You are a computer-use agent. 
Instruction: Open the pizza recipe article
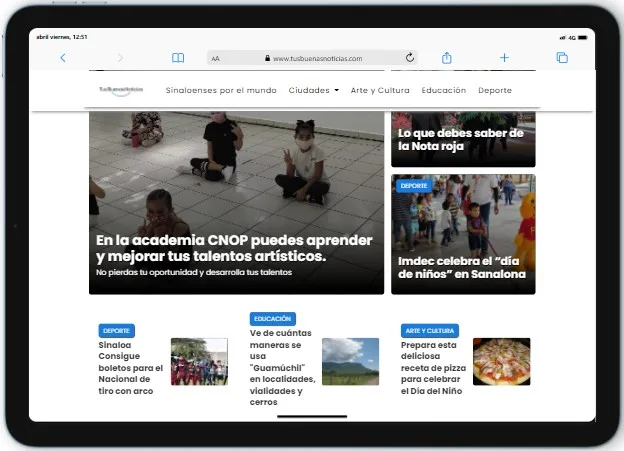(433, 368)
